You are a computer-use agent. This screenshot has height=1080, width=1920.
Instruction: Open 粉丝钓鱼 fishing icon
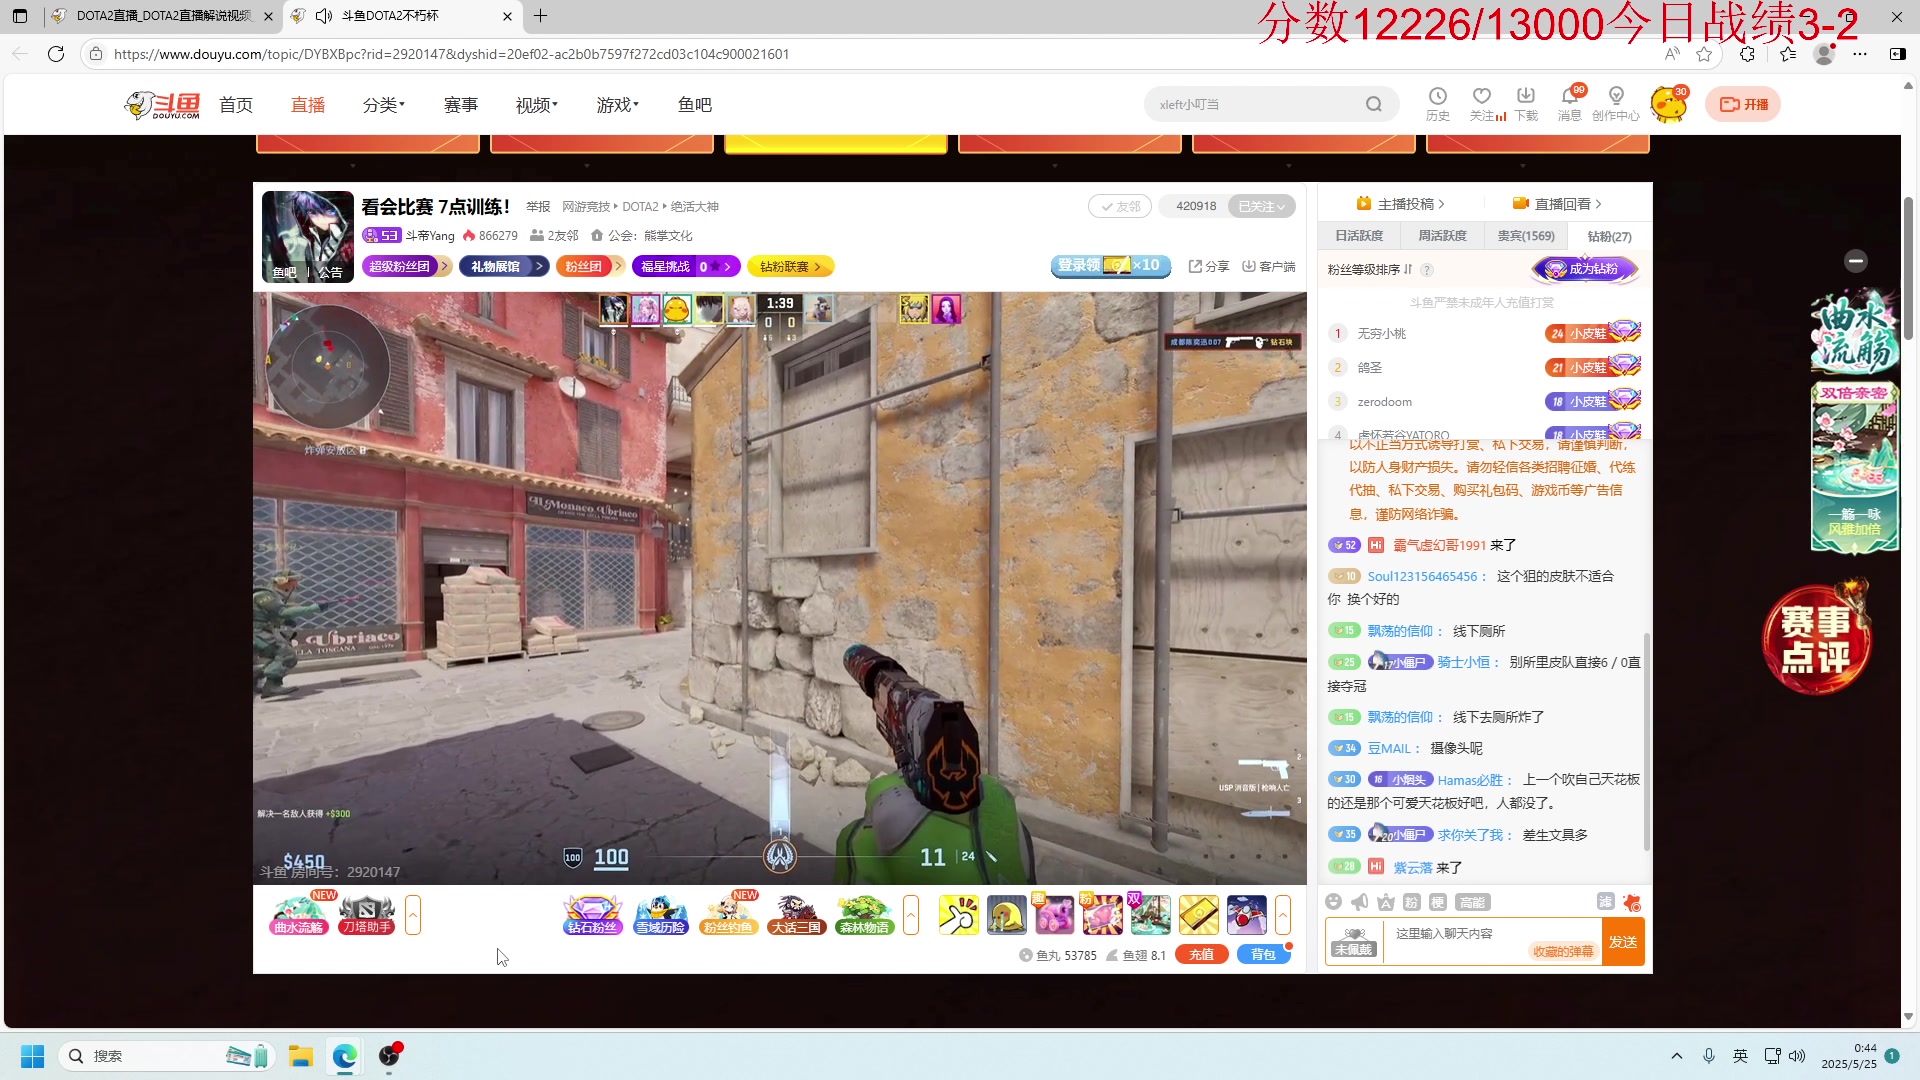(x=729, y=914)
